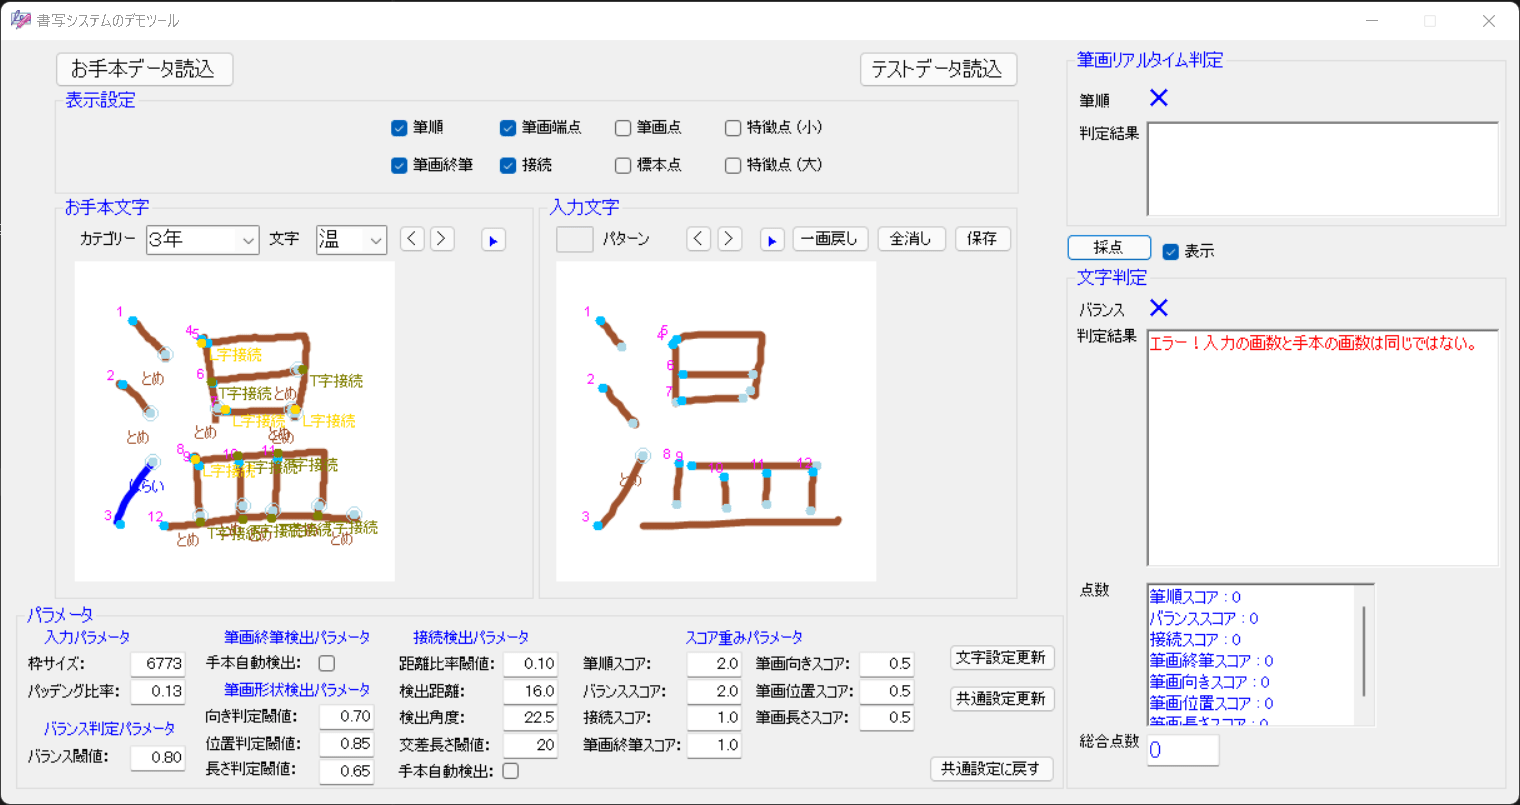Viewport: 1520px width, 805px height.
Task: Click the blue stroke 3 in model canvas
Action: [135, 493]
